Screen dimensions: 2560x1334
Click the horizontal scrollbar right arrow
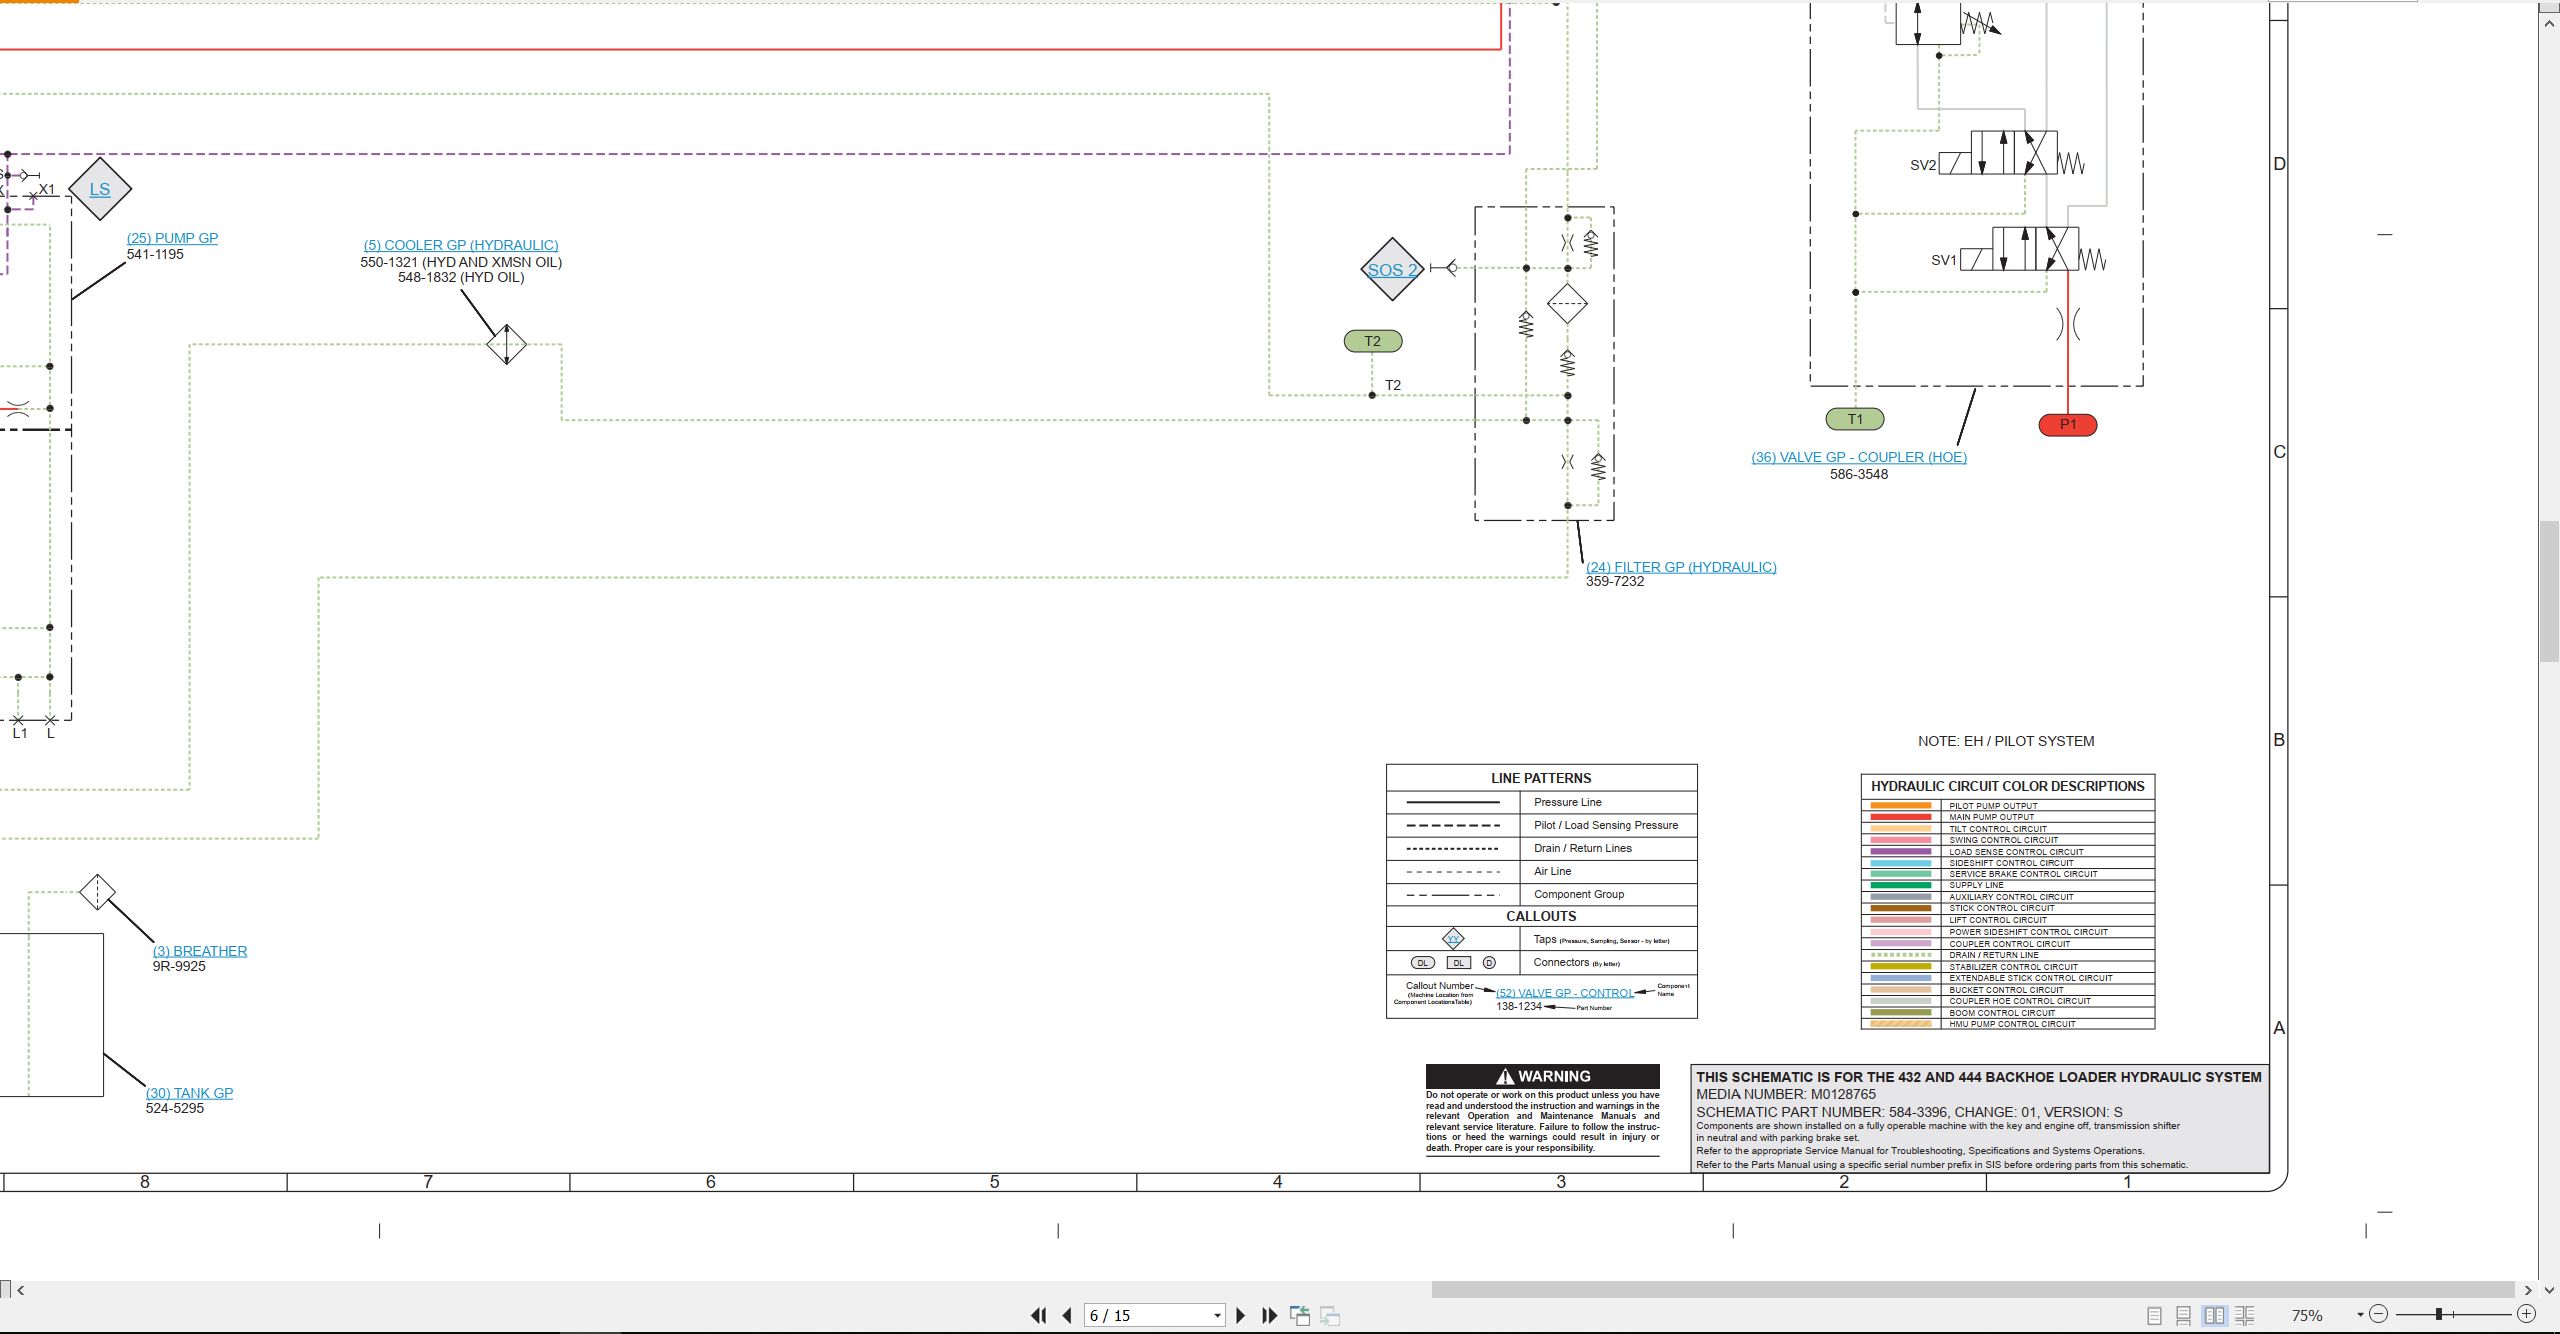[x=2527, y=1290]
